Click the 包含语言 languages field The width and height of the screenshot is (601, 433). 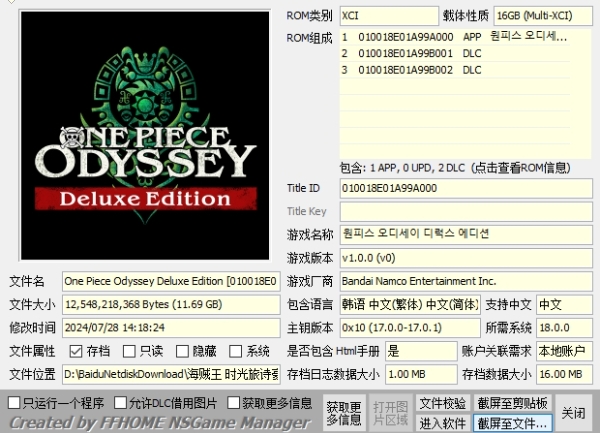[x=410, y=305]
